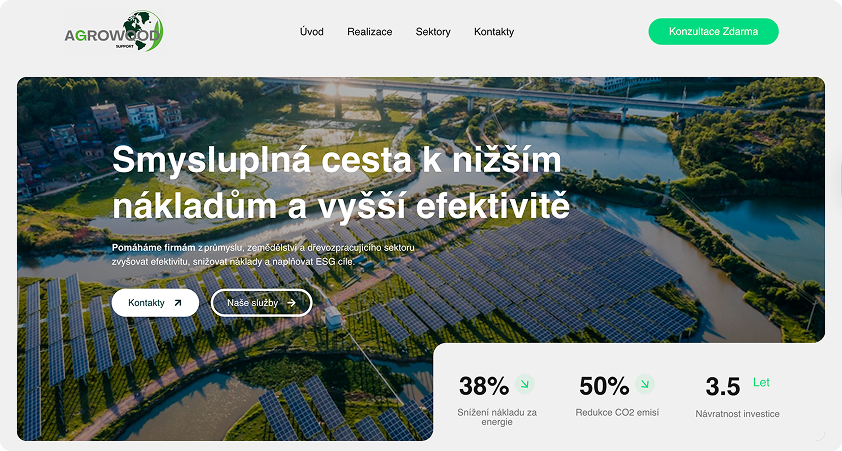Click the Redukce CO2 emisí caption
The height and width of the screenshot is (451, 842).
pyautogui.click(x=617, y=412)
